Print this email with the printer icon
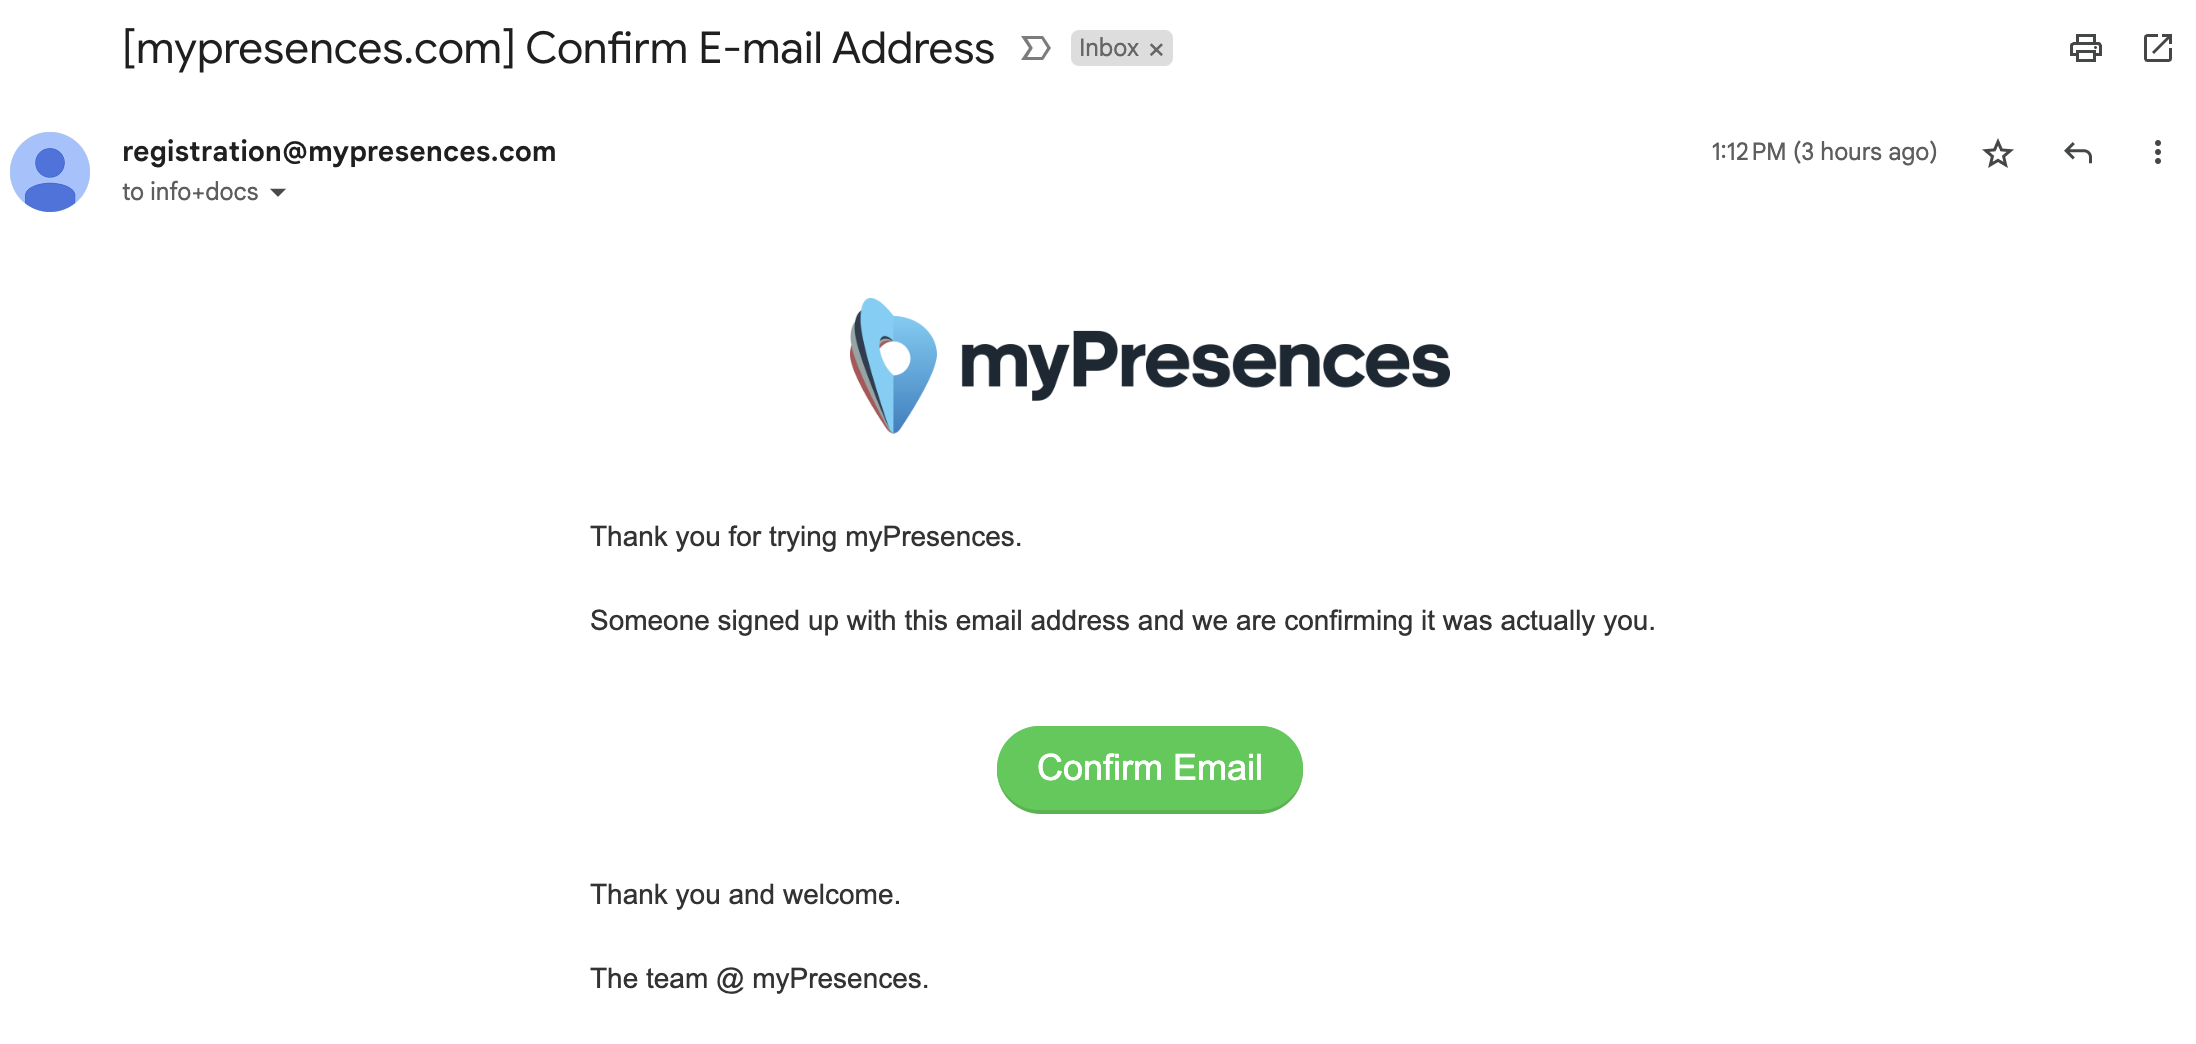Screen dimensions: 2196x1044 point(2085,48)
